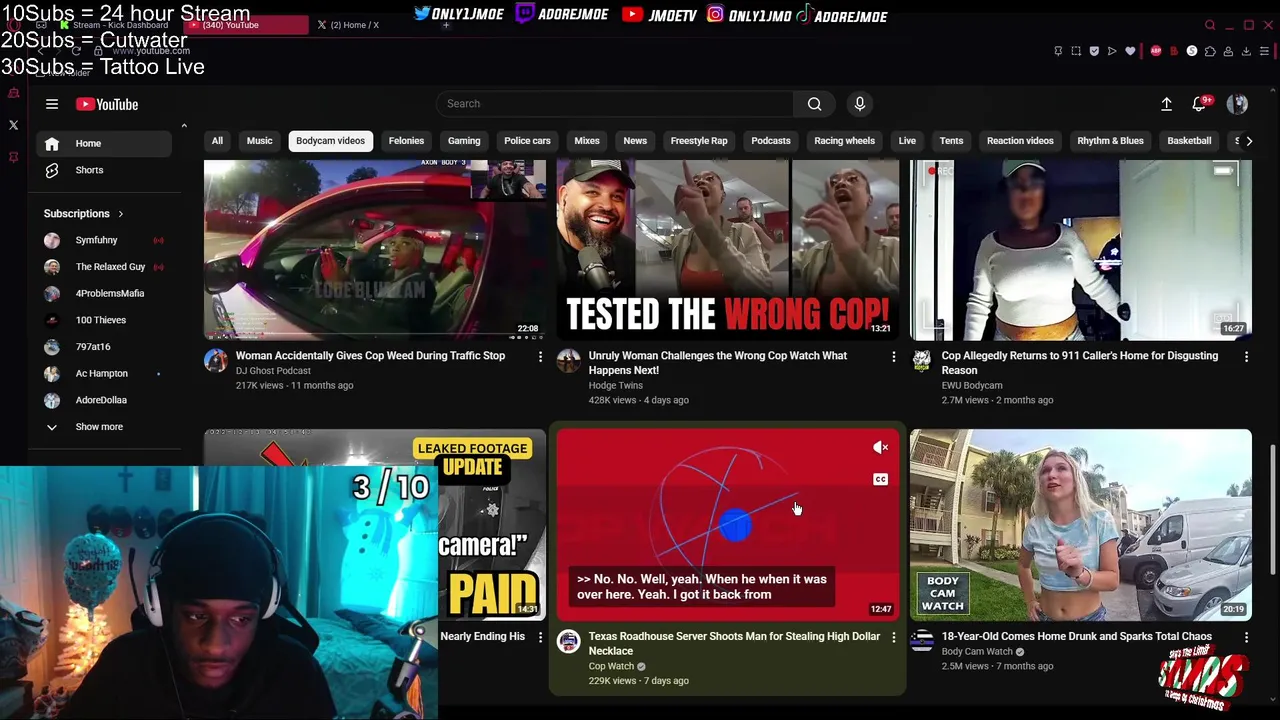The width and height of the screenshot is (1280, 720).
Task: Unmute the Texas Roadhouse video preview
Action: click(880, 448)
